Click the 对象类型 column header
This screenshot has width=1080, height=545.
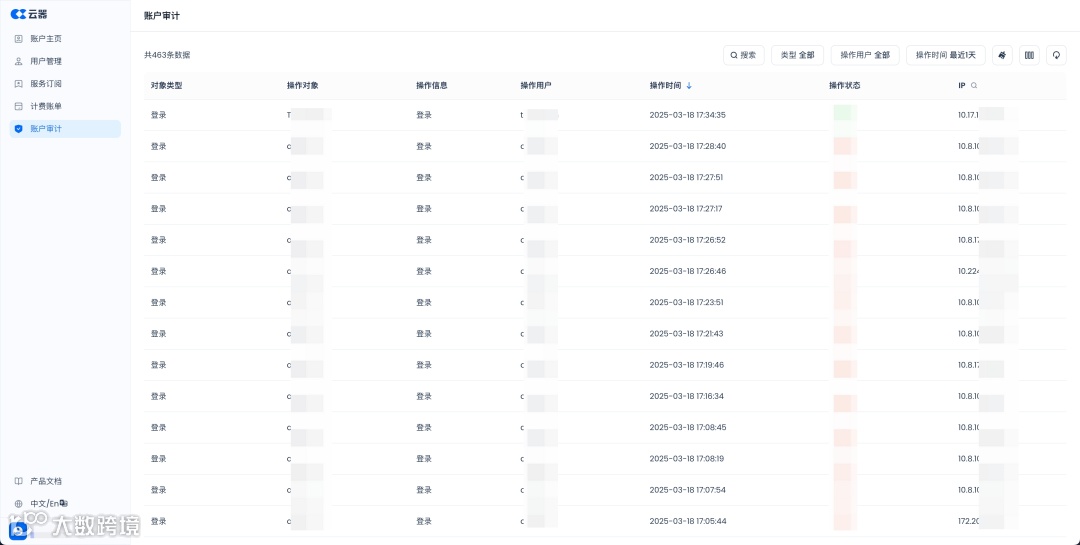coord(167,86)
